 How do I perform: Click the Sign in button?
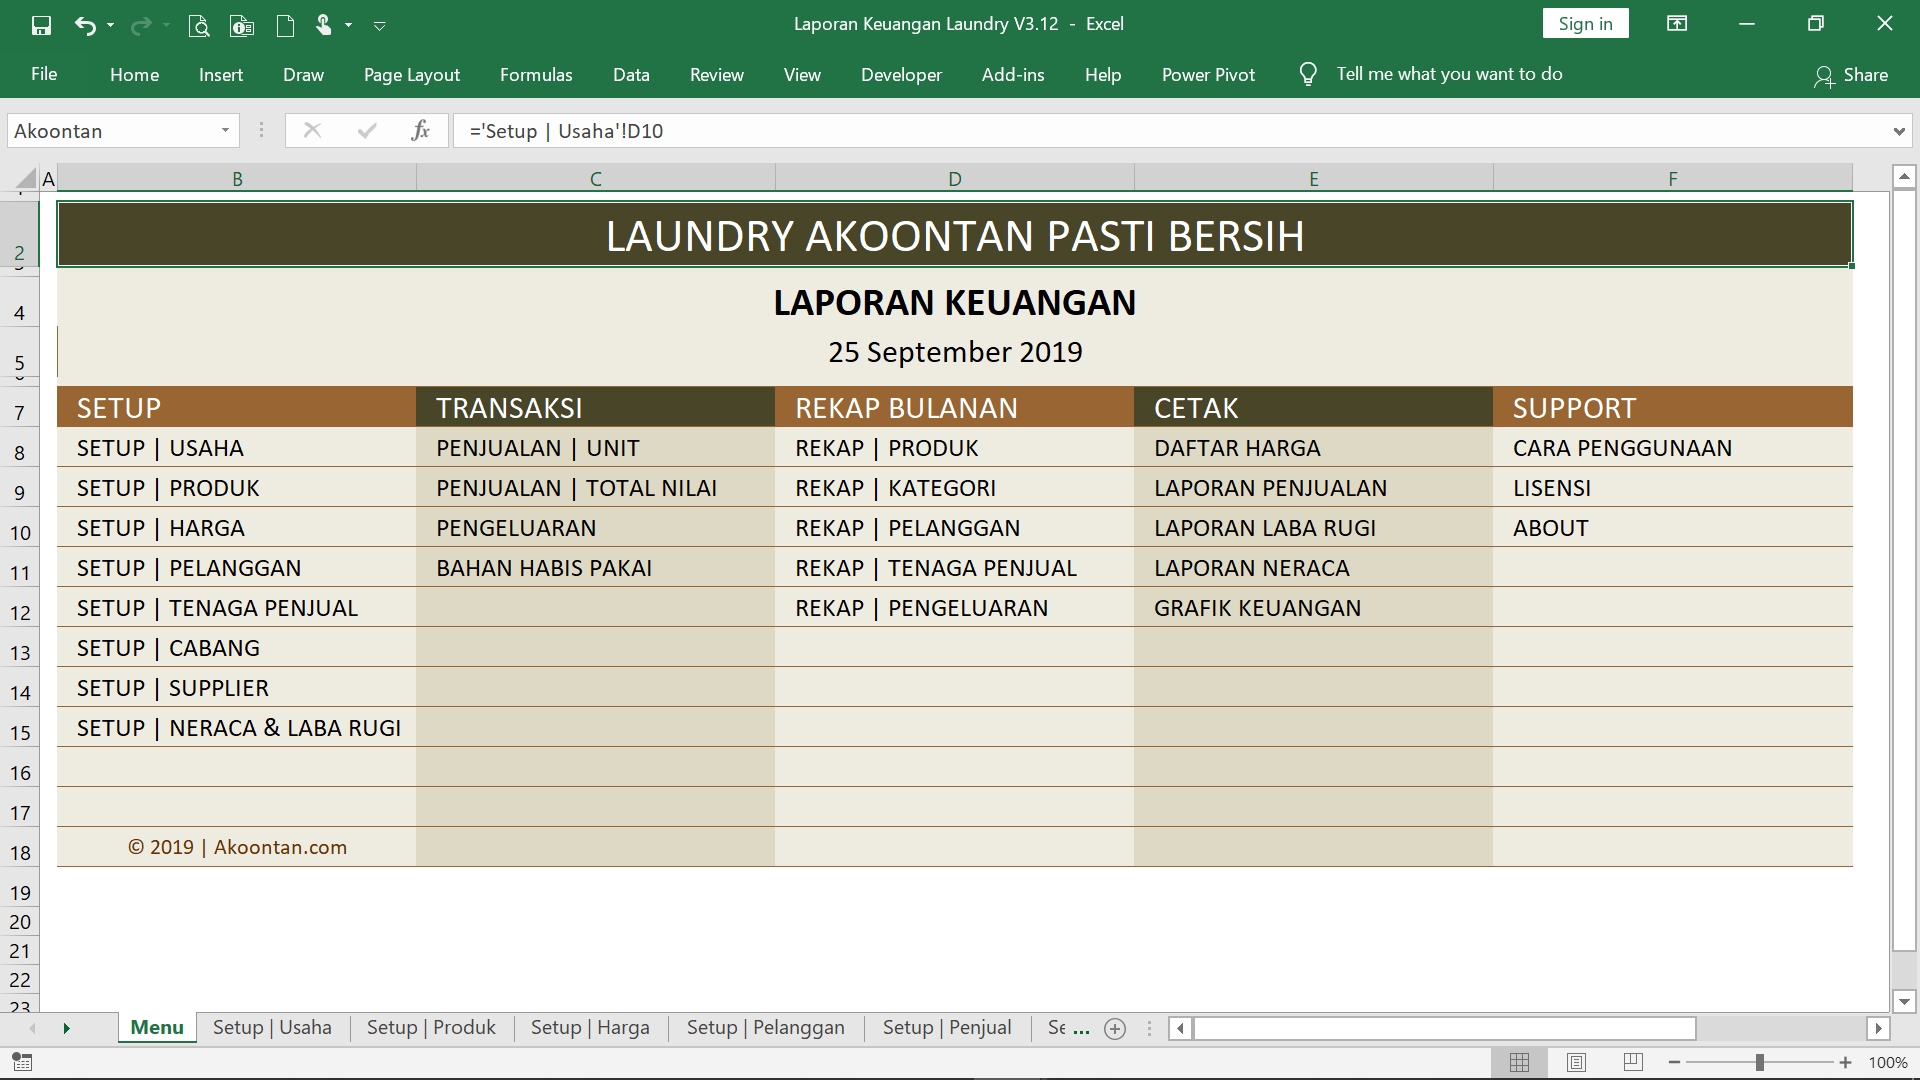tap(1585, 24)
